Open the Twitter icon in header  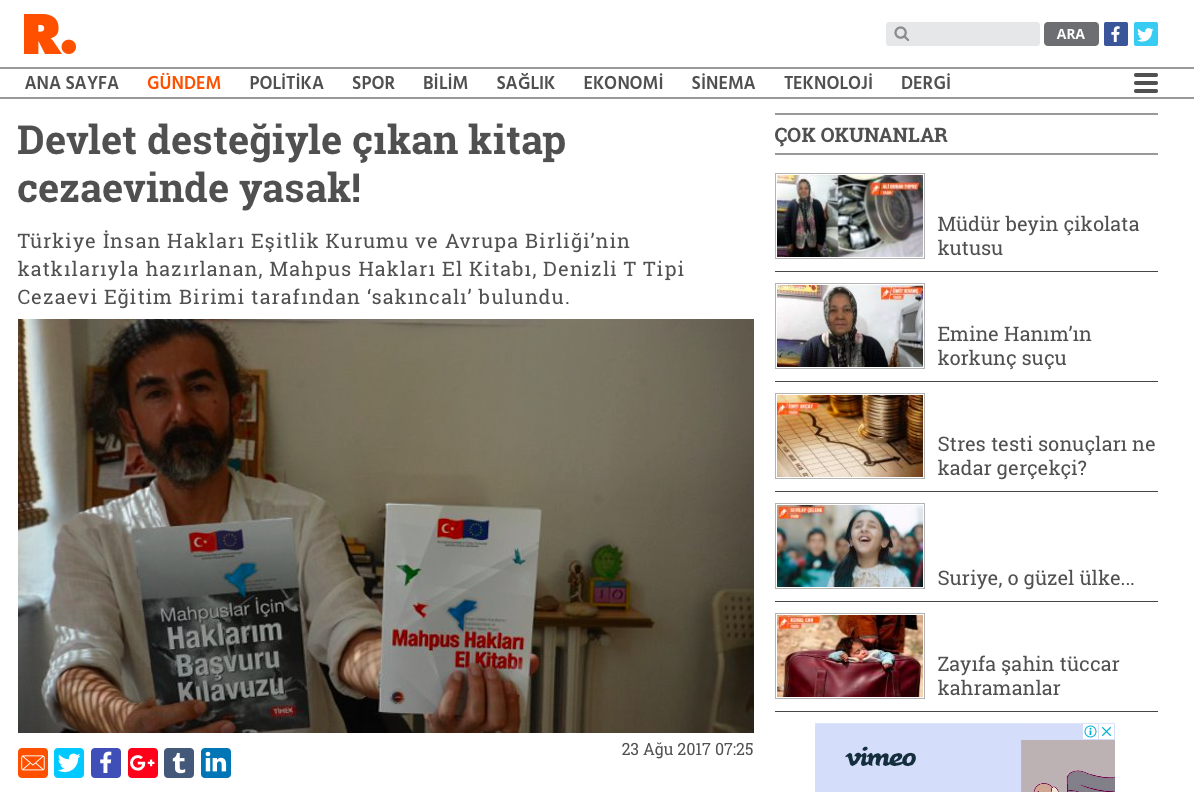coord(1146,34)
